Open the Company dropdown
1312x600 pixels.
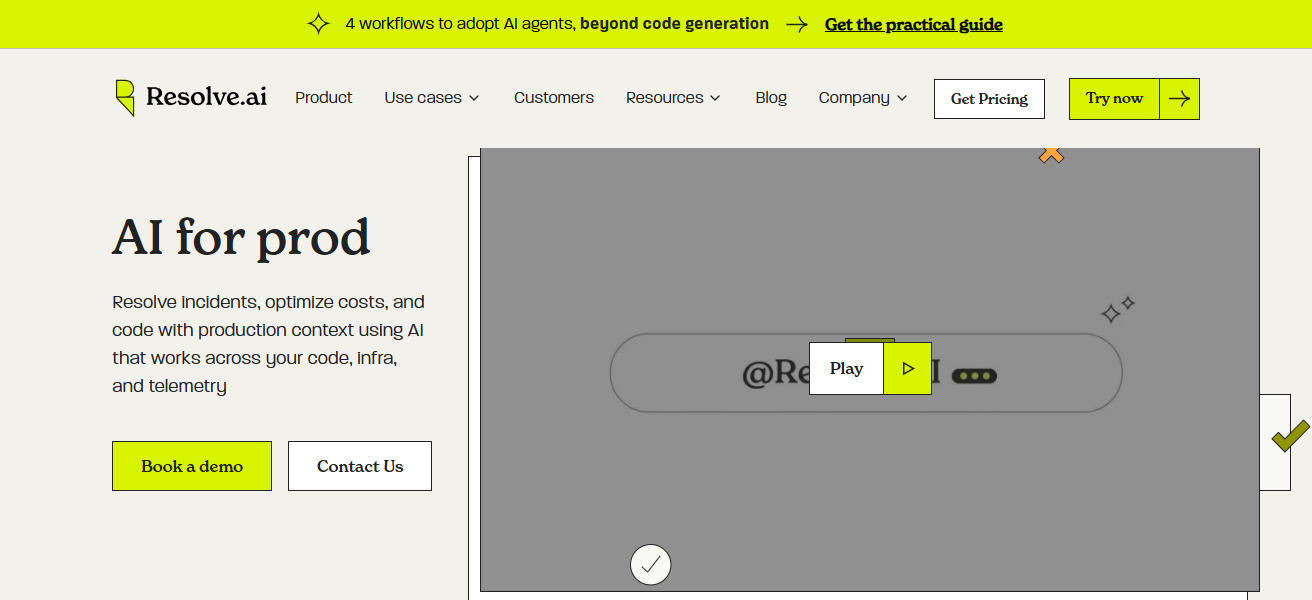coord(861,97)
